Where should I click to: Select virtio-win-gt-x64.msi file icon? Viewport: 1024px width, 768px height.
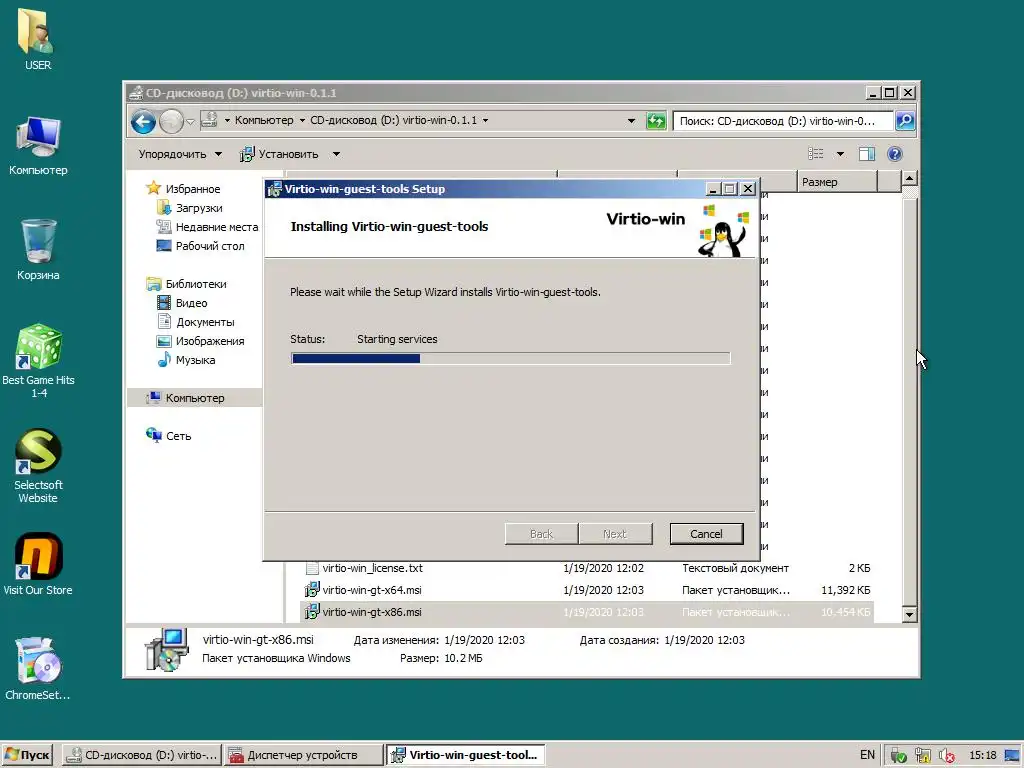[312, 590]
